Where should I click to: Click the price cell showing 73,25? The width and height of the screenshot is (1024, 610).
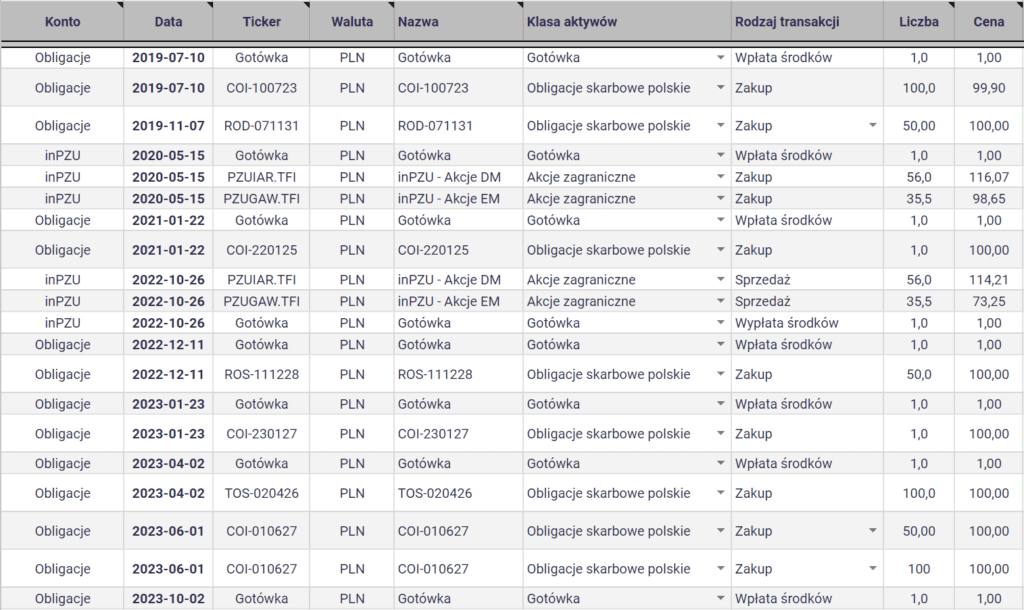tap(988, 301)
